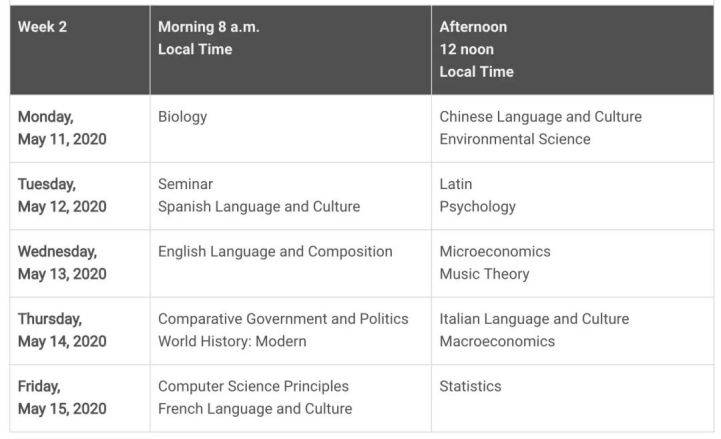
Task: Click the Latin exam entry
Action: point(456,184)
